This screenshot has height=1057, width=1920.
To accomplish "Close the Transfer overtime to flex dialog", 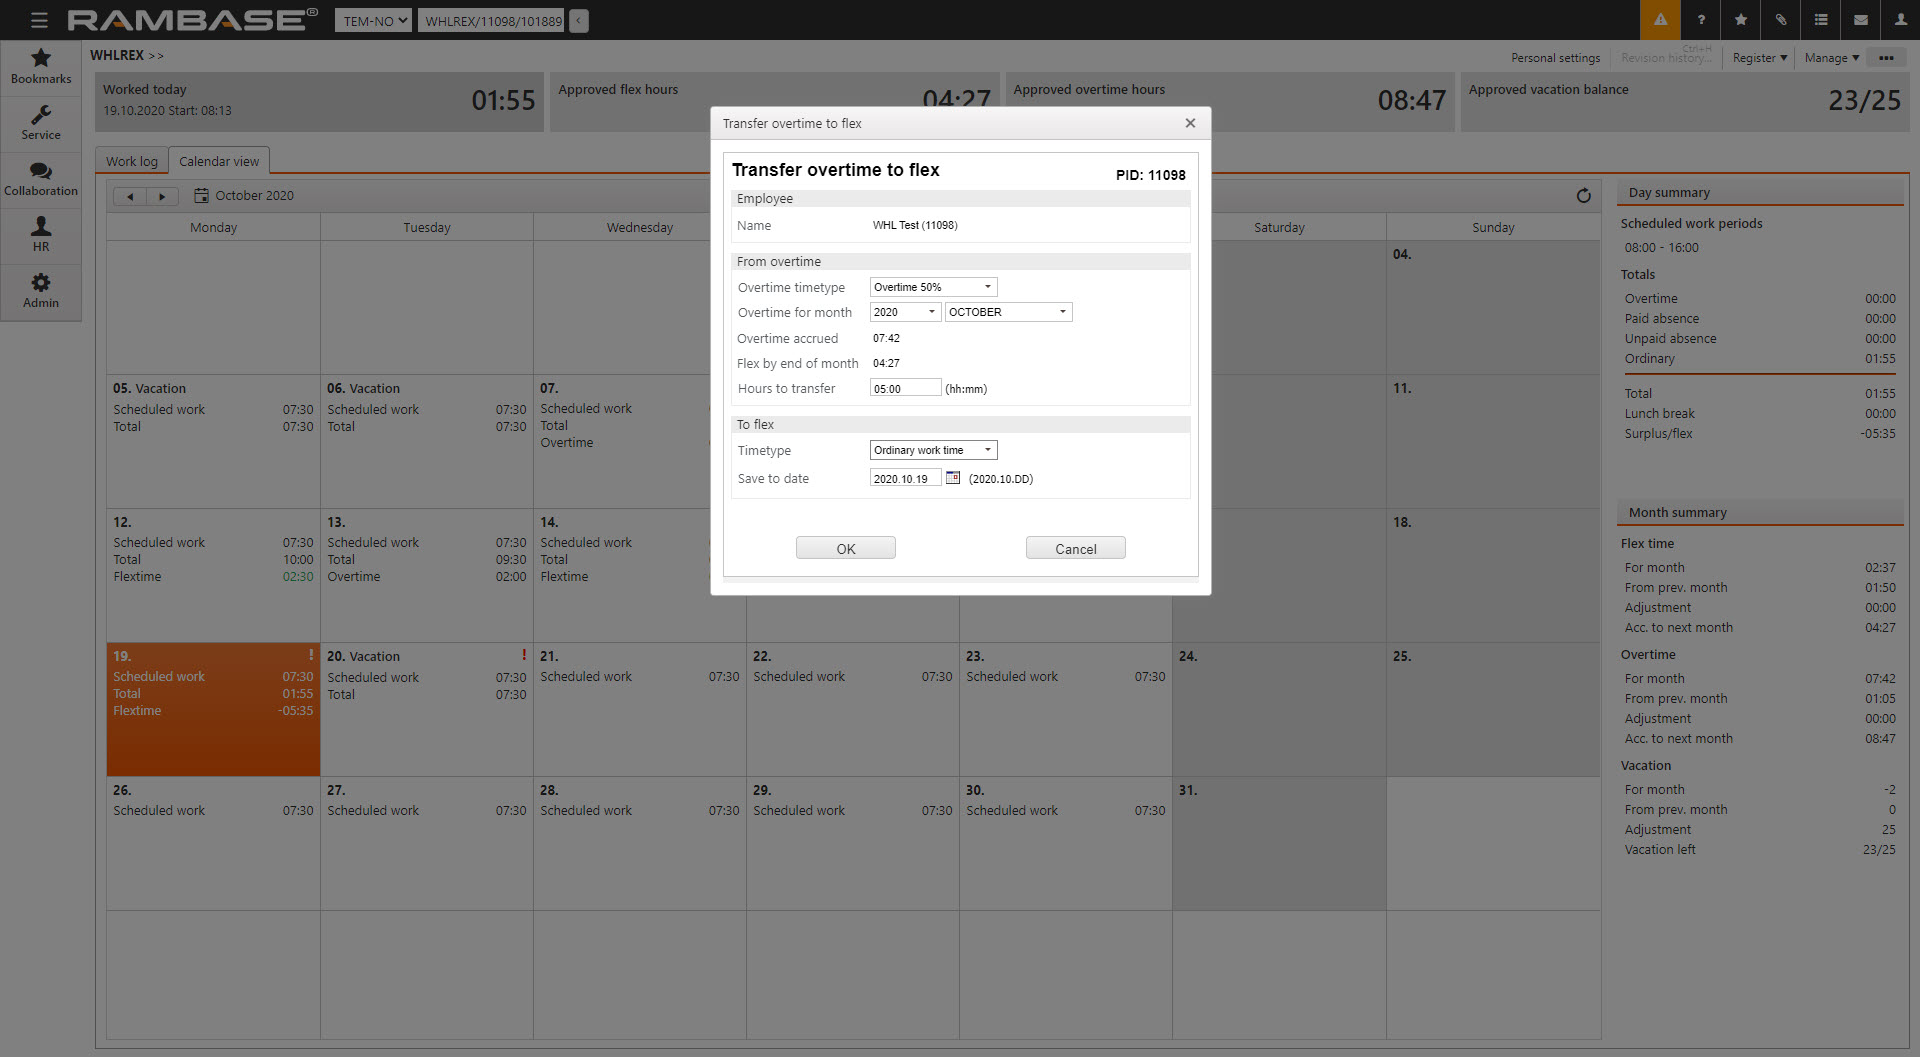I will tap(1190, 123).
